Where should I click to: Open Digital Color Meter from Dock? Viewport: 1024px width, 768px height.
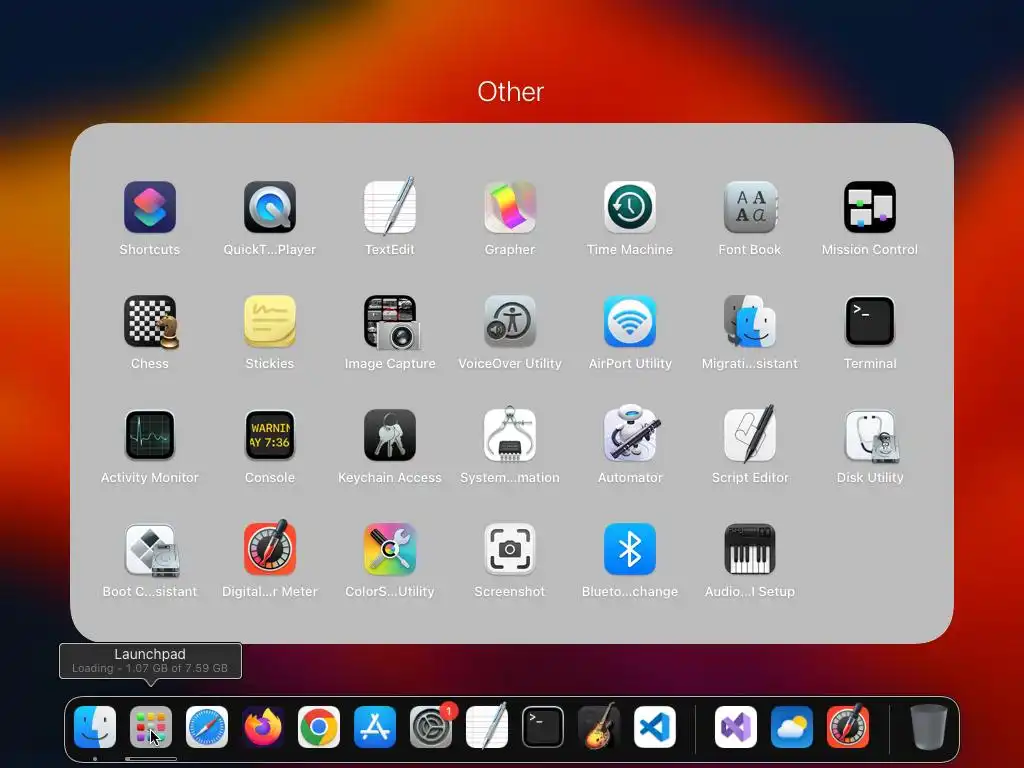tap(848, 726)
